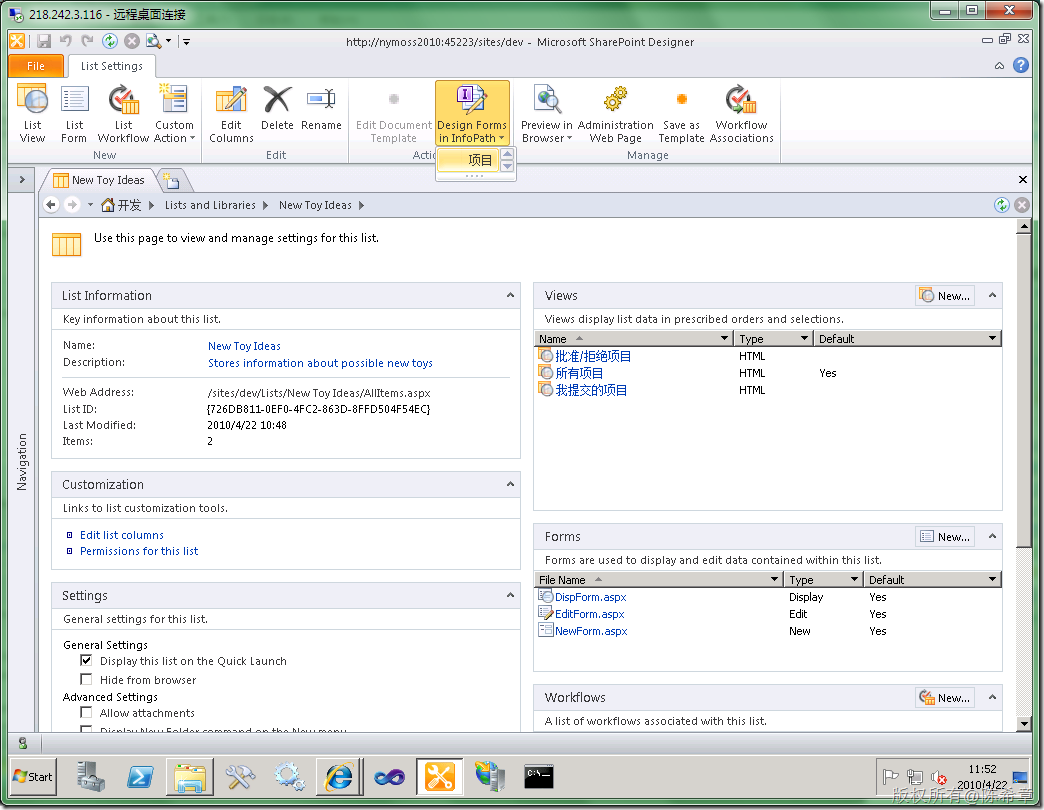This screenshot has height=810, width=1044.
Task: Enable Hide from browser checkbox
Action: point(86,679)
